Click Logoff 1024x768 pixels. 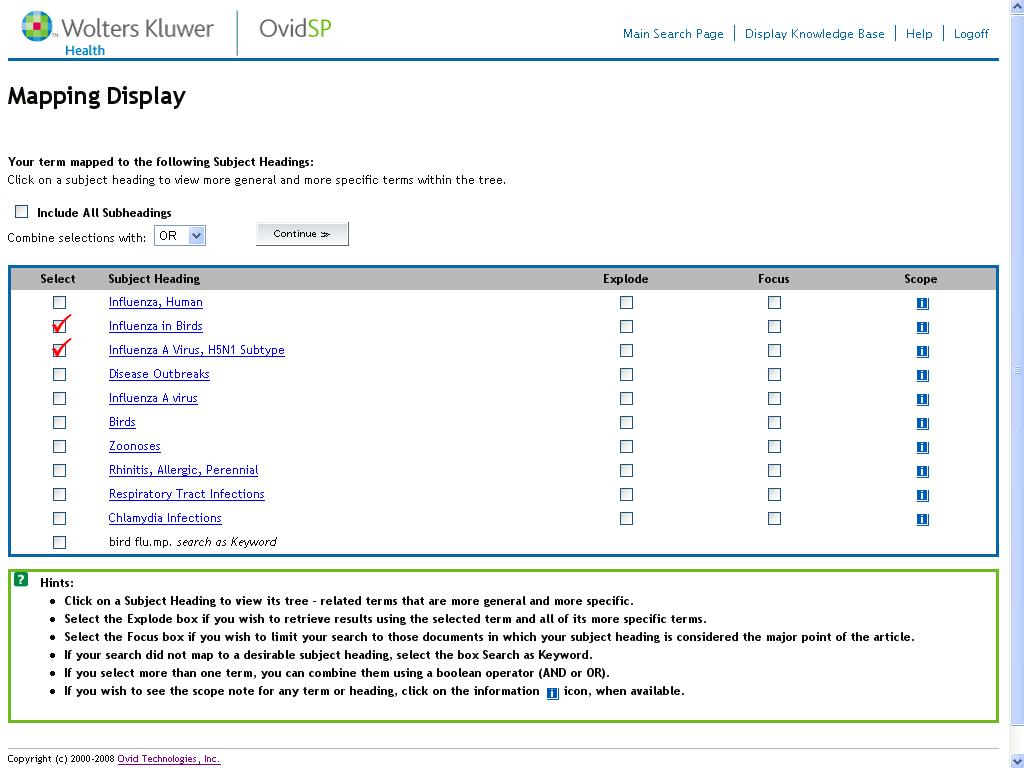point(971,34)
